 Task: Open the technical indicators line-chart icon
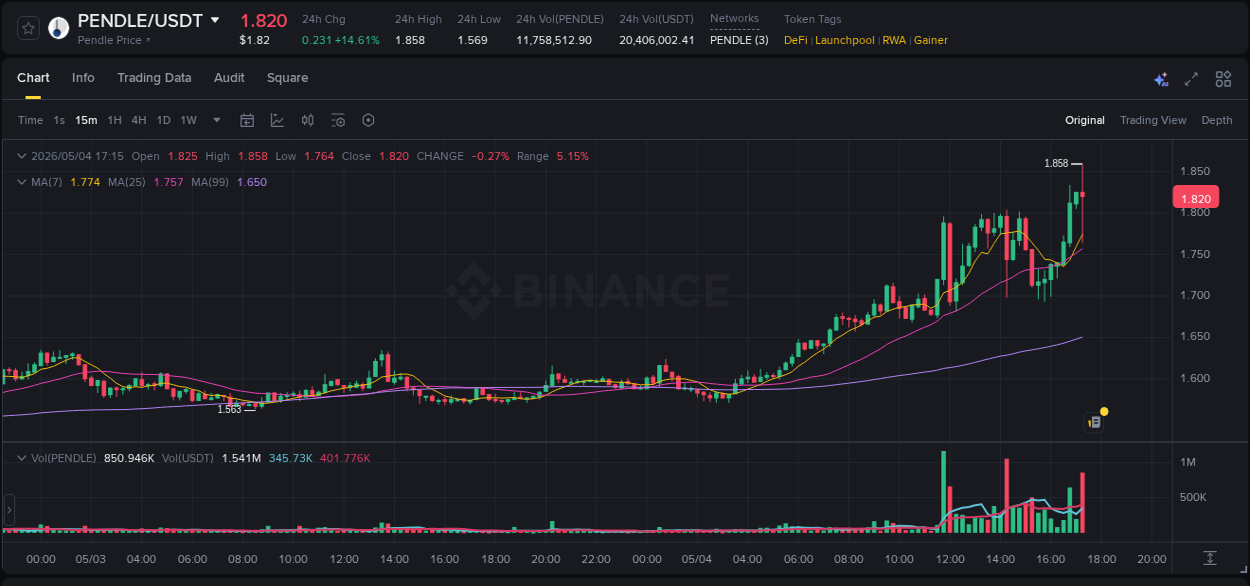(277, 120)
